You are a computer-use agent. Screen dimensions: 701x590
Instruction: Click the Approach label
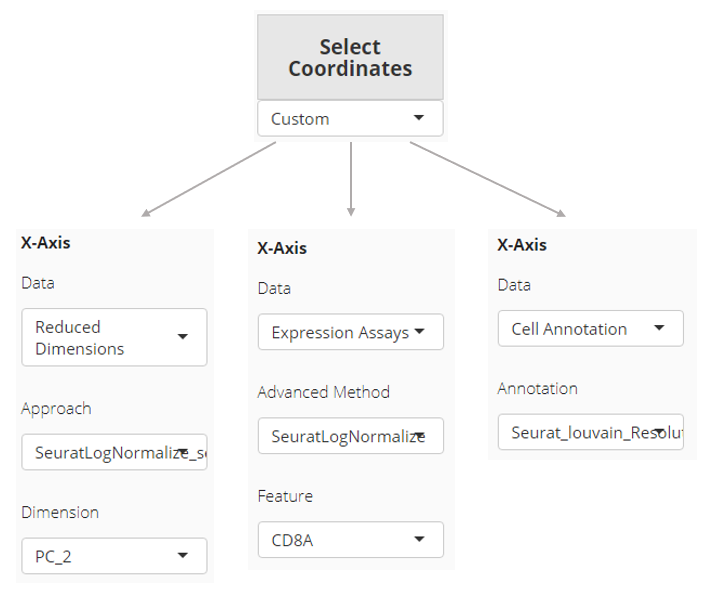56,408
